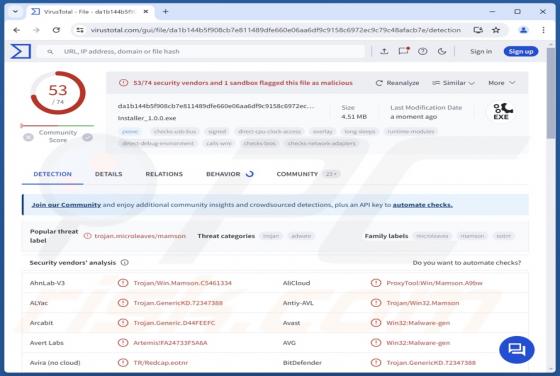Click Arcabit detection alert icon
Image resolution: width=560 pixels, height=376 pixels.
[x=123, y=323]
